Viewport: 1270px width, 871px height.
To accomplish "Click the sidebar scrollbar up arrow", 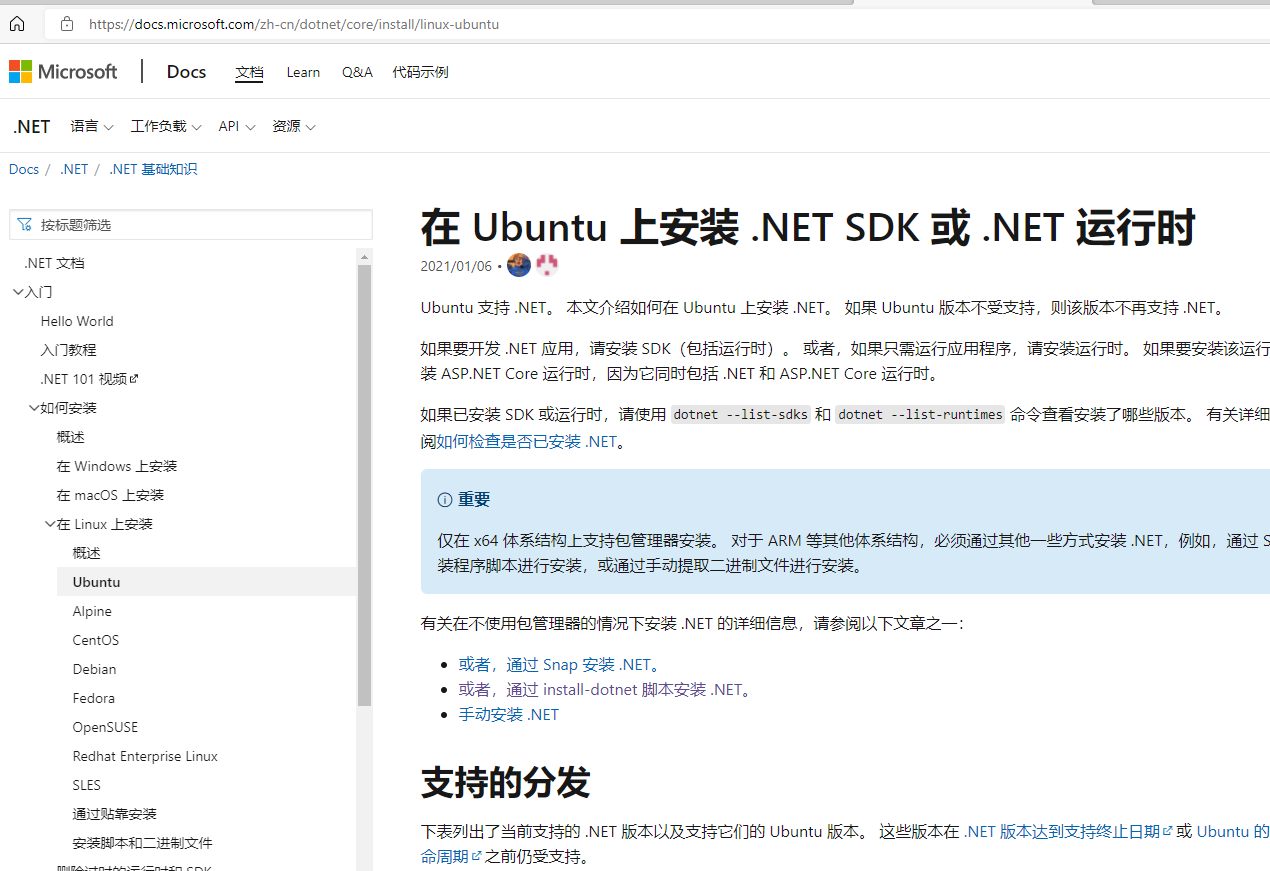I will 364,257.
